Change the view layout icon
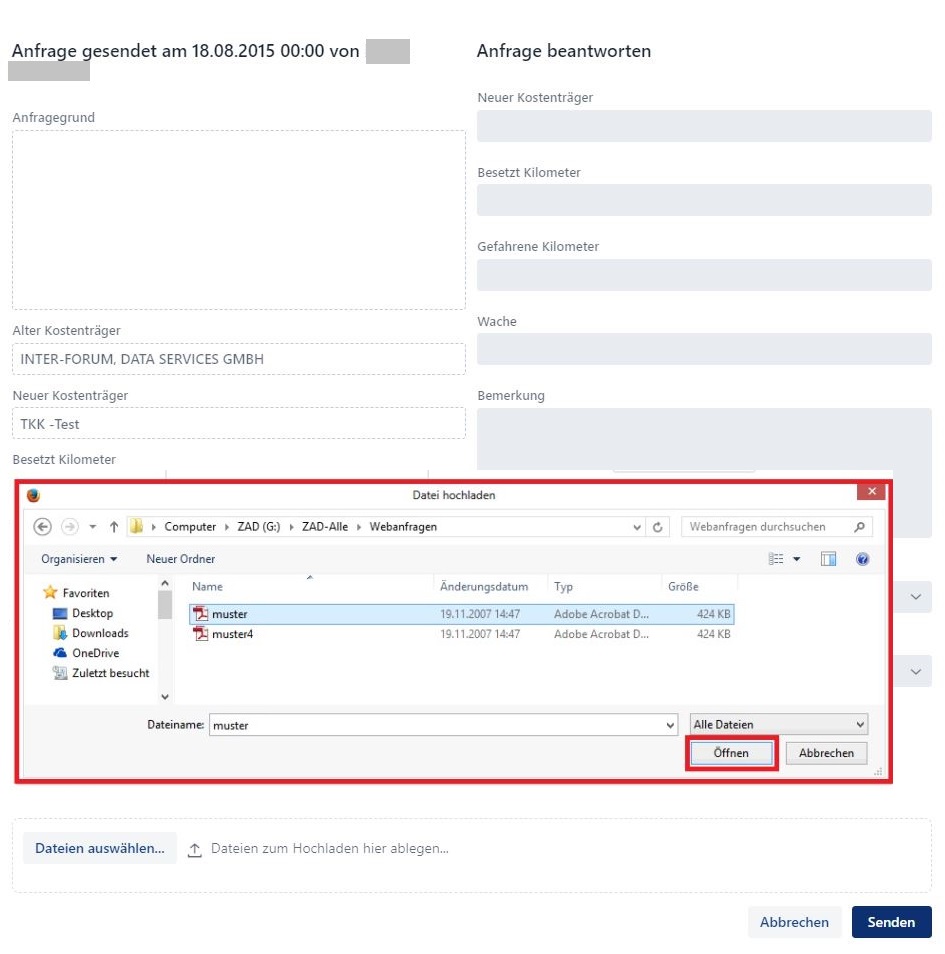 (x=777, y=559)
